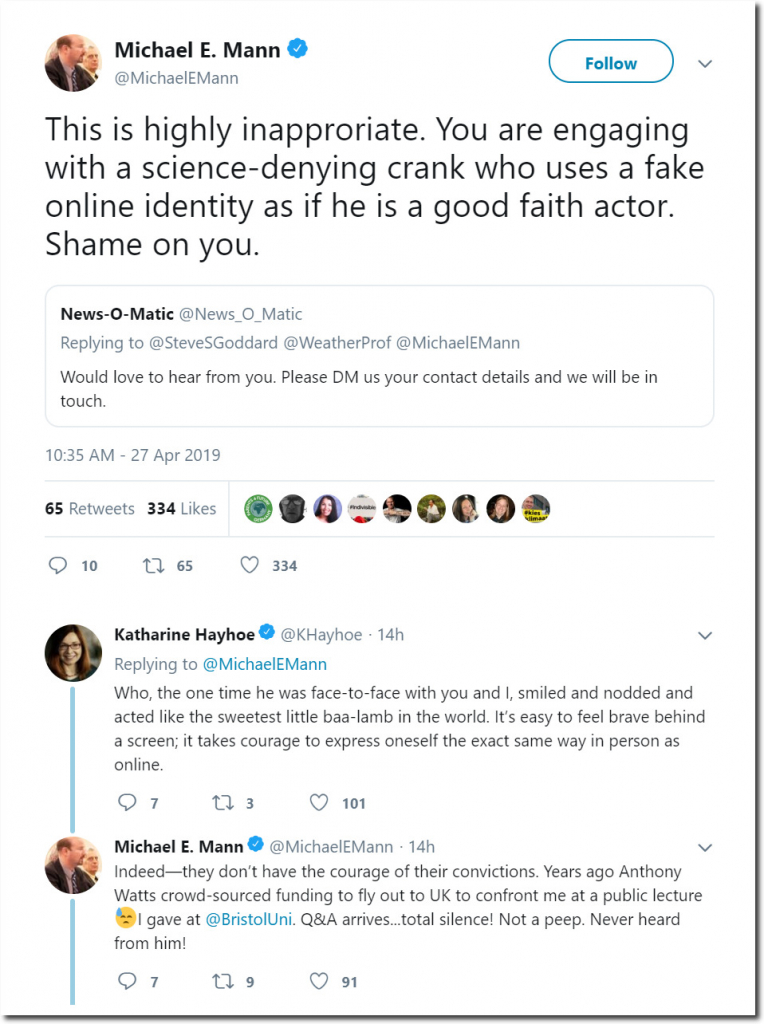Viewport: 764px width, 1024px height.
Task: Open Katharine Hayhoe's profile picture
Action: click(73, 653)
